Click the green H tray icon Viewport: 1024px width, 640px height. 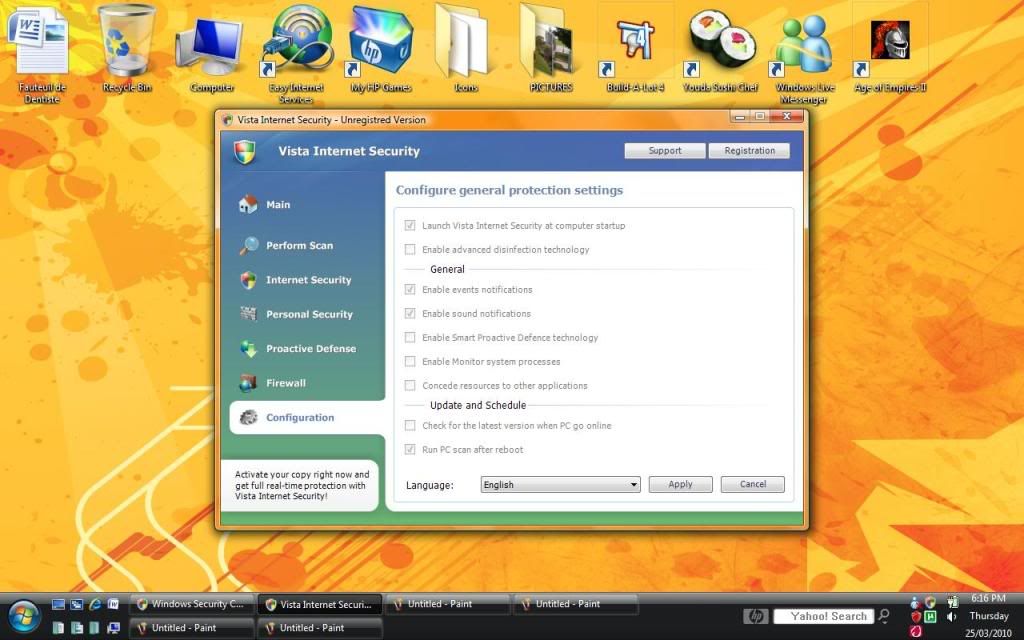(x=931, y=616)
